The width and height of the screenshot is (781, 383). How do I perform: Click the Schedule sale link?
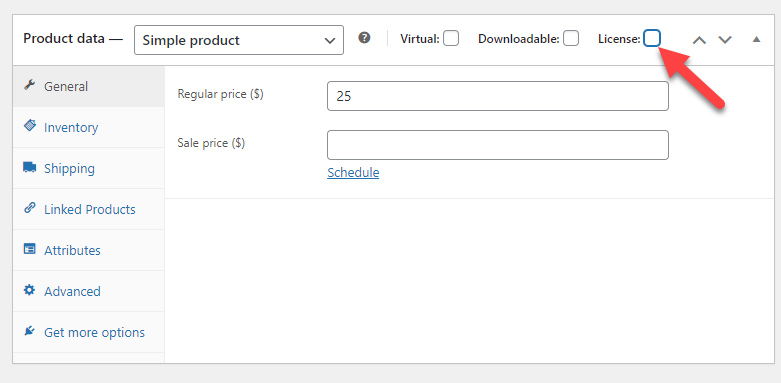click(353, 172)
